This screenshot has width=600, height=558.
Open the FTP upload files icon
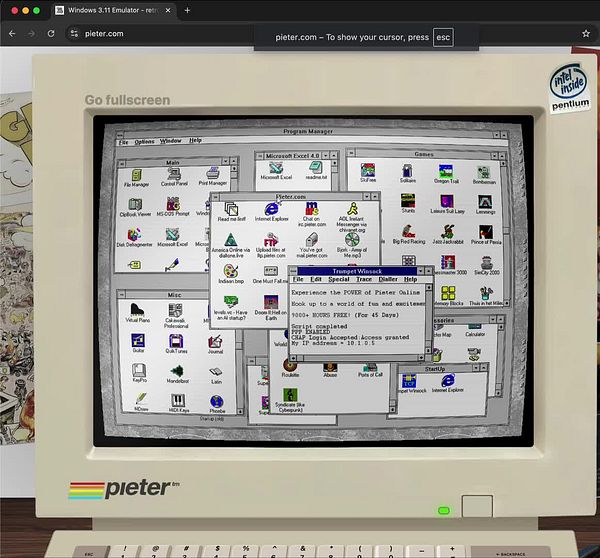coord(271,245)
